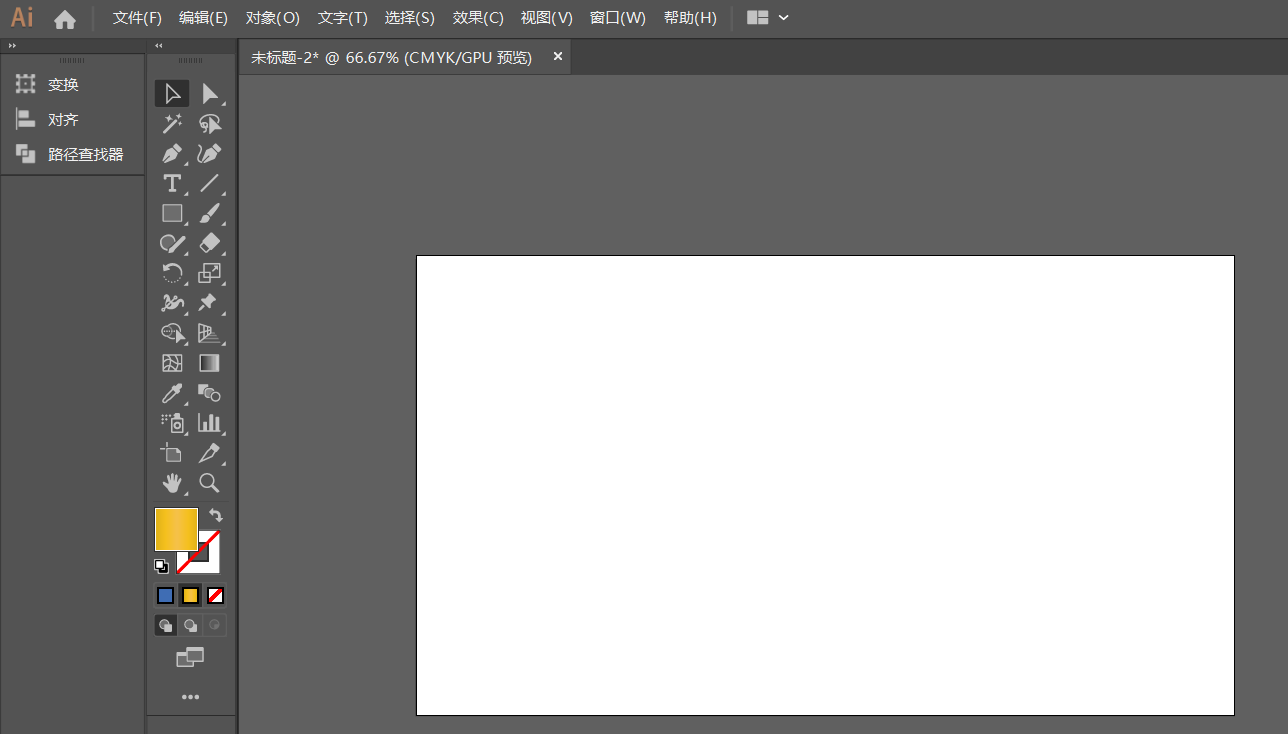This screenshot has height=734, width=1288.
Task: Select the Lasso tool
Action: point(209,124)
